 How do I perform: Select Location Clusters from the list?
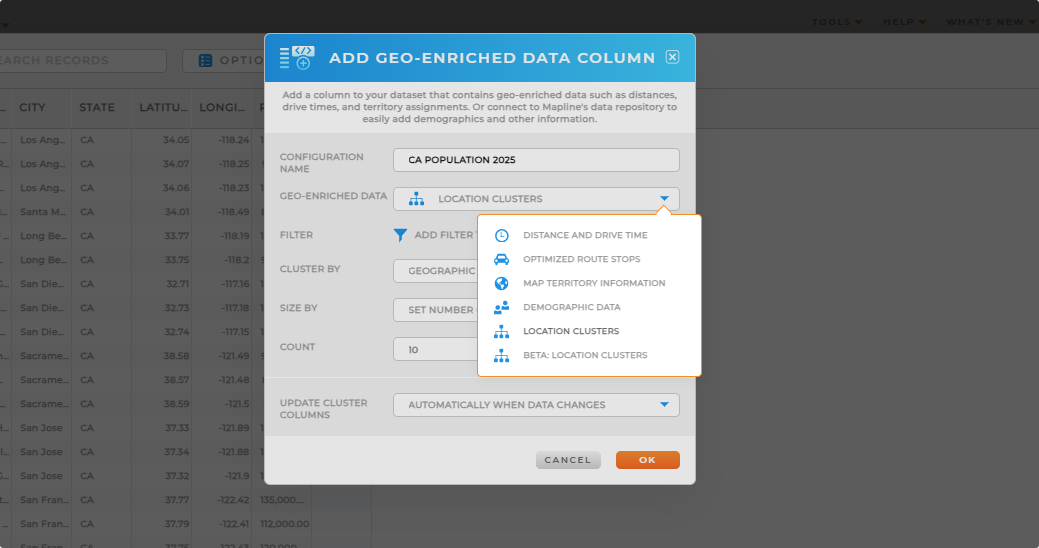(x=570, y=331)
